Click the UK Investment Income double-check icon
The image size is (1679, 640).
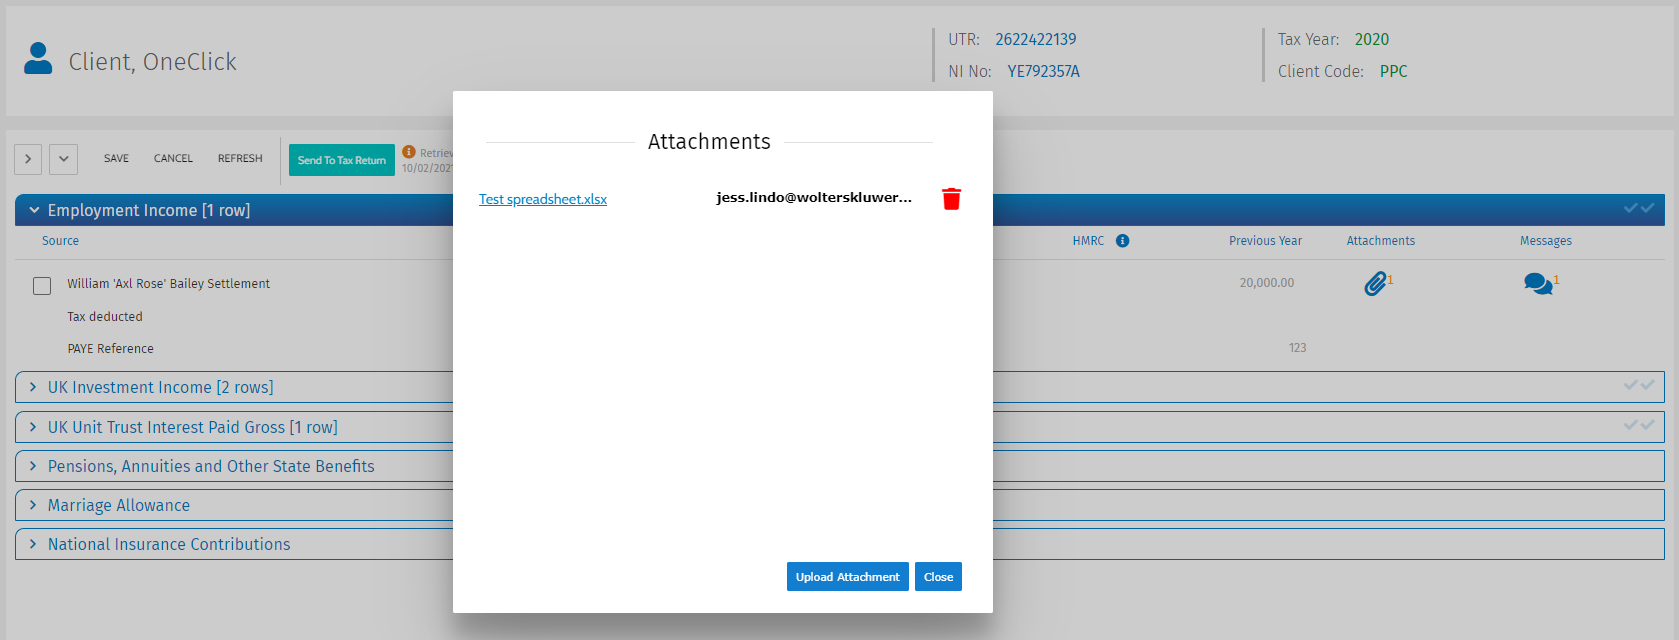click(x=1638, y=385)
